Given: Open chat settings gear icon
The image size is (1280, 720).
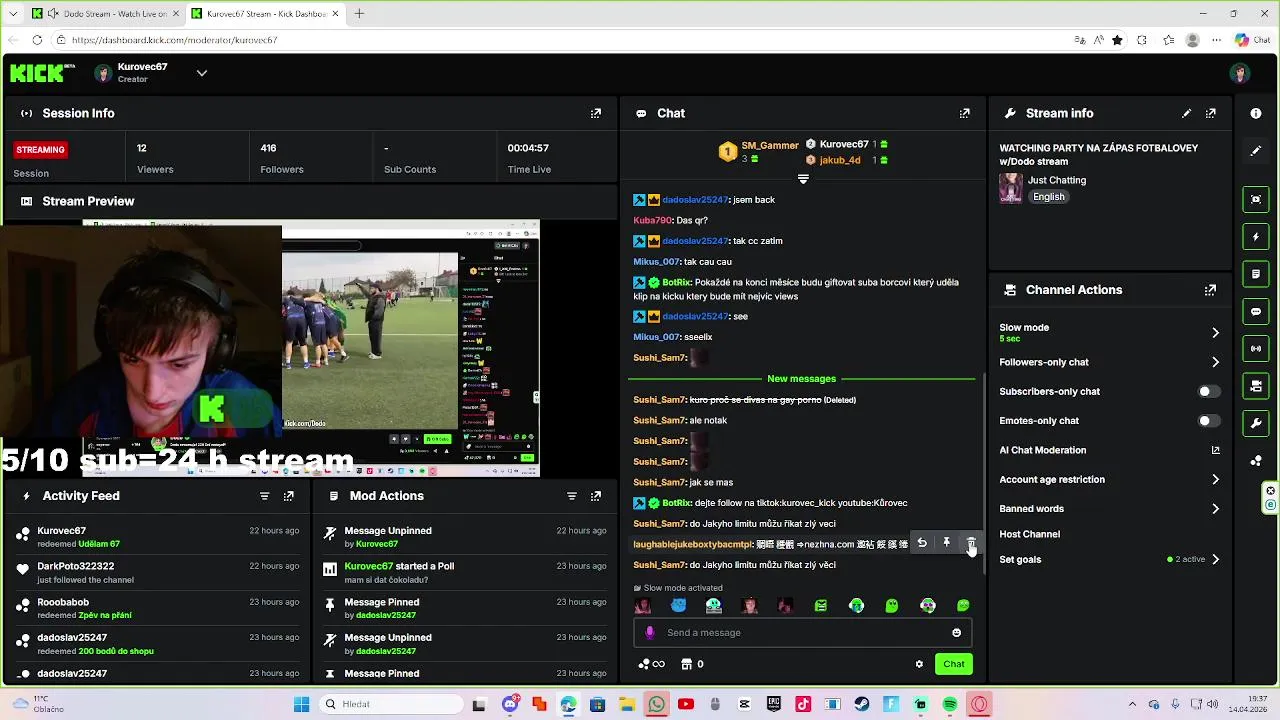Looking at the screenshot, I should [919, 664].
